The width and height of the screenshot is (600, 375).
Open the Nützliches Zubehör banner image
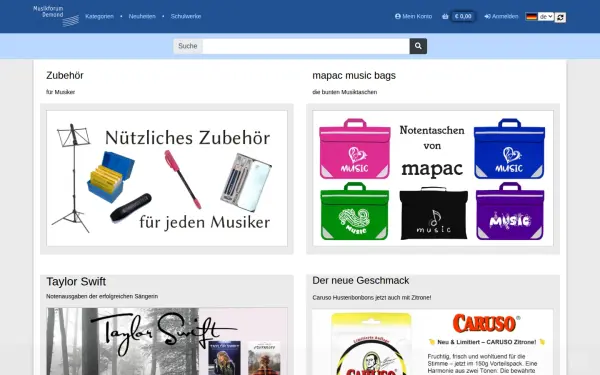point(167,178)
